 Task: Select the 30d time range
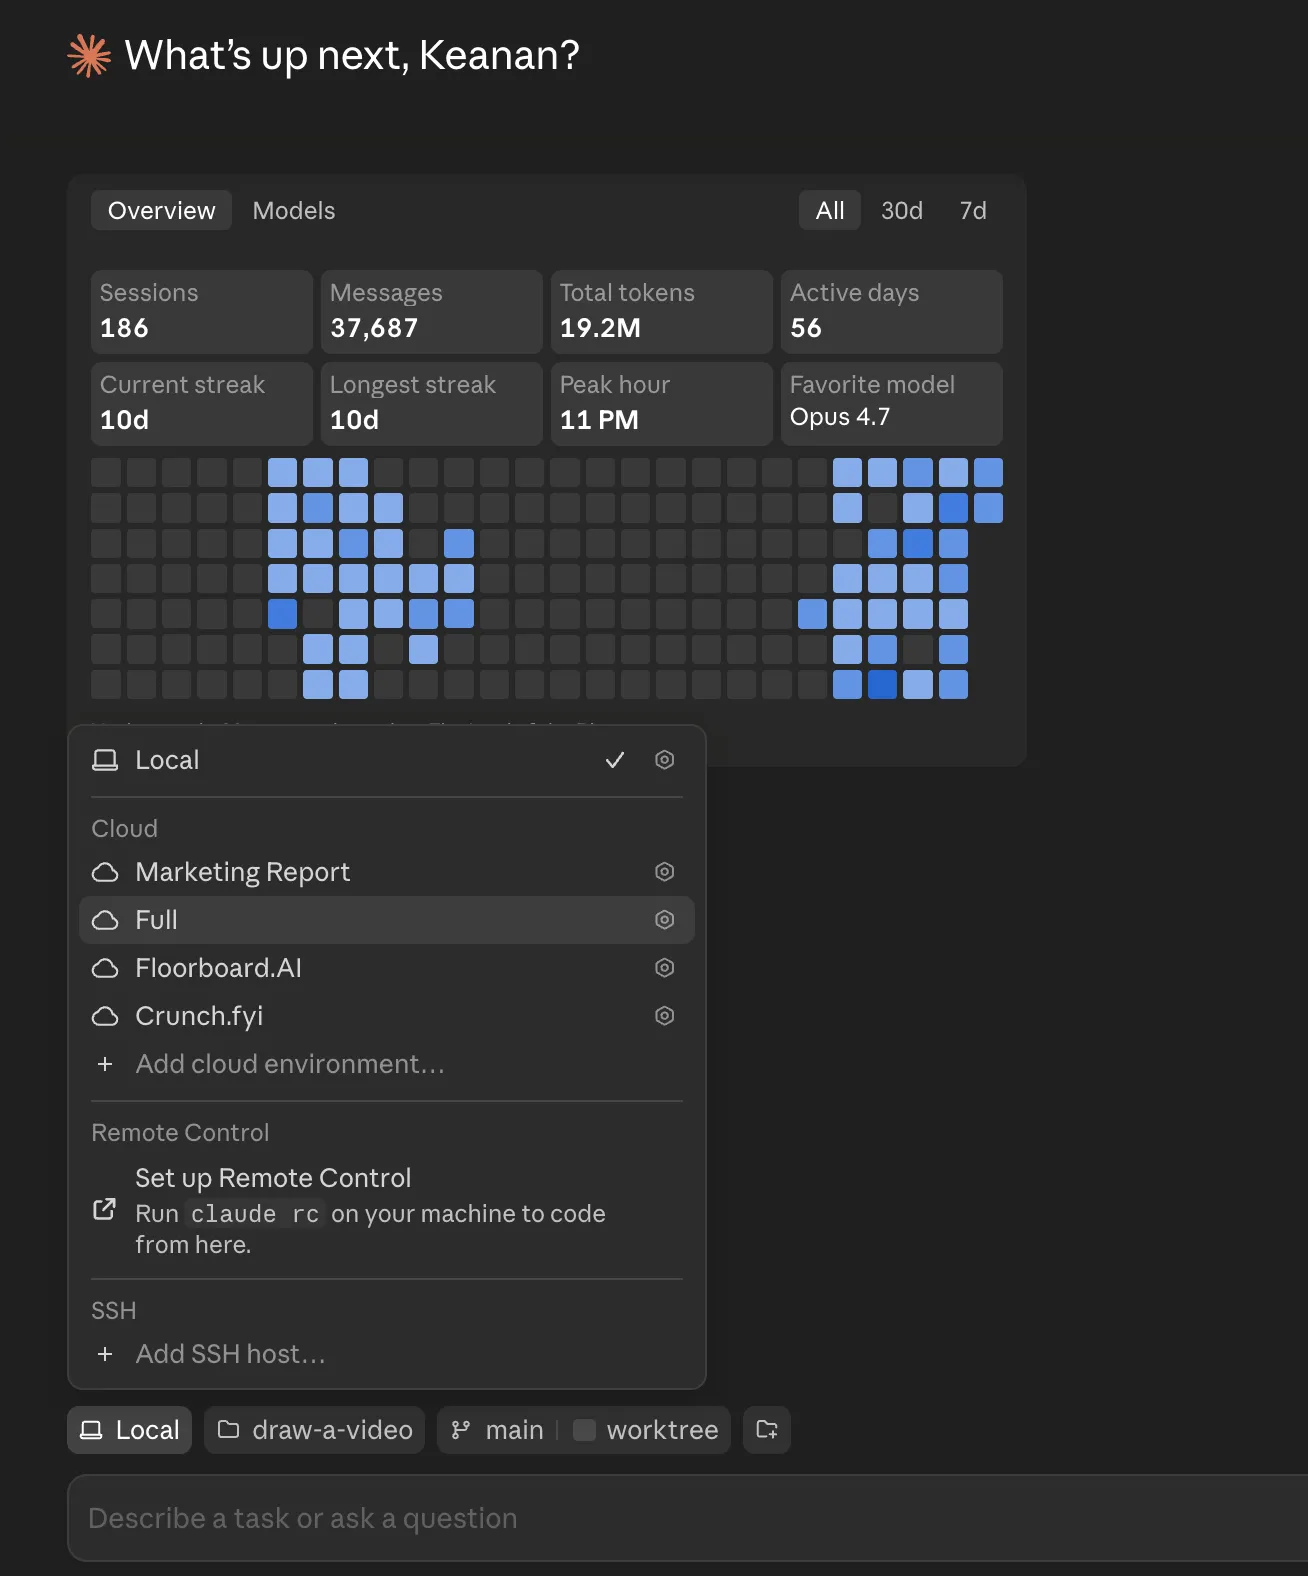point(902,211)
